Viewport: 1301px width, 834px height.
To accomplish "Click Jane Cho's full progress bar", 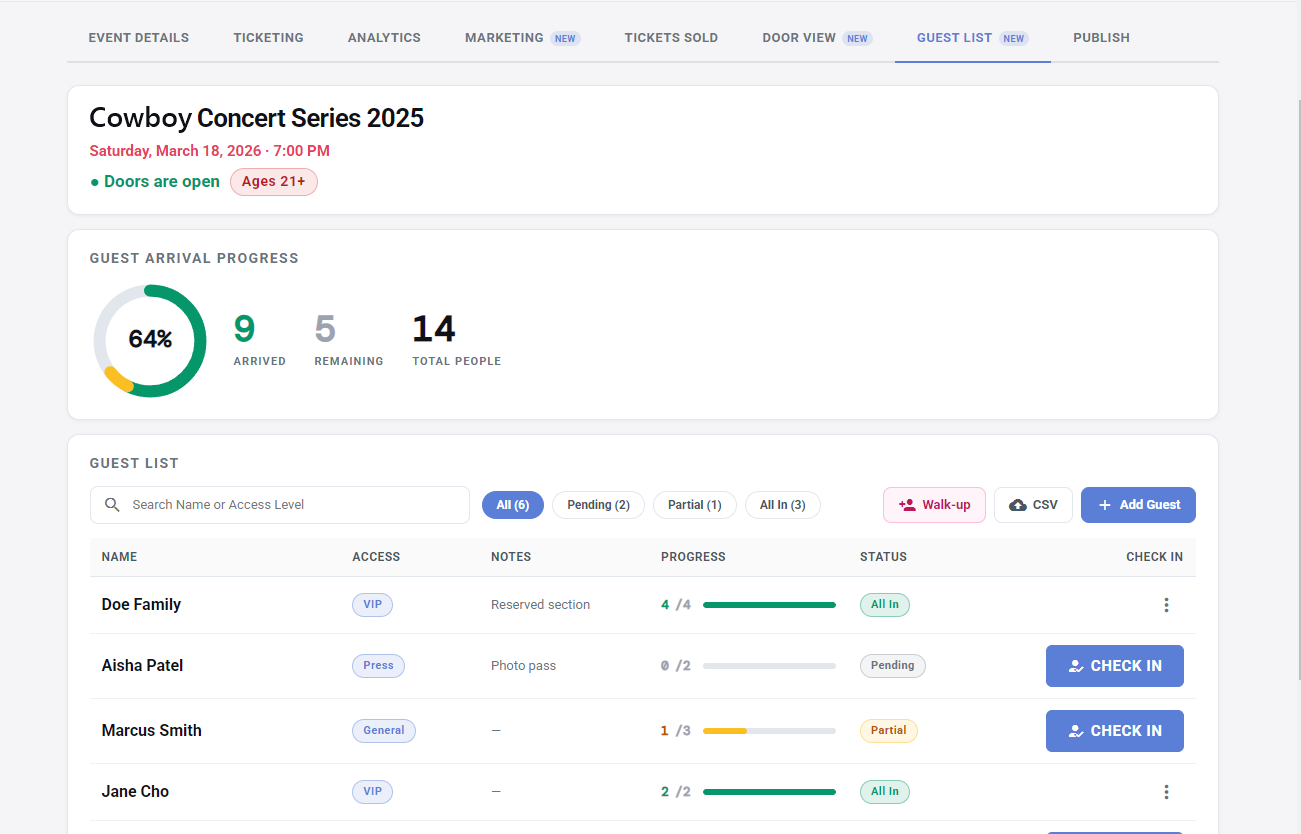I will 769,792.
